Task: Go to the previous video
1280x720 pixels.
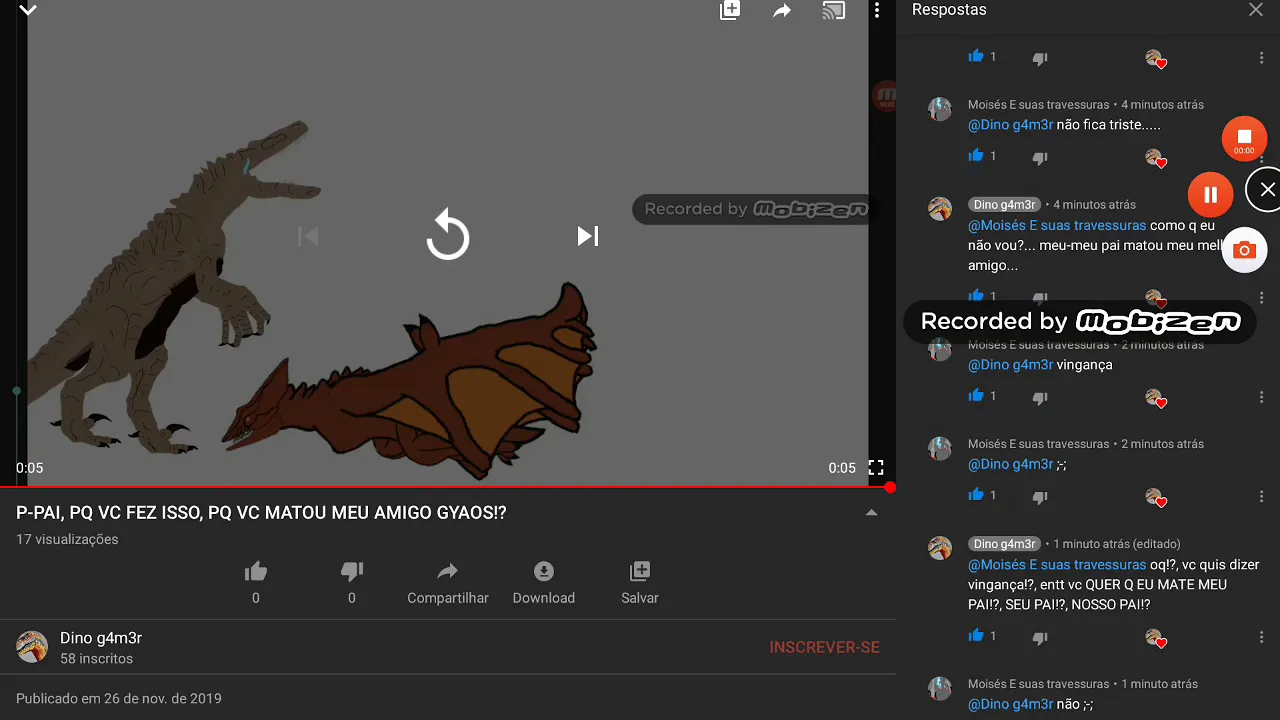Action: click(308, 236)
